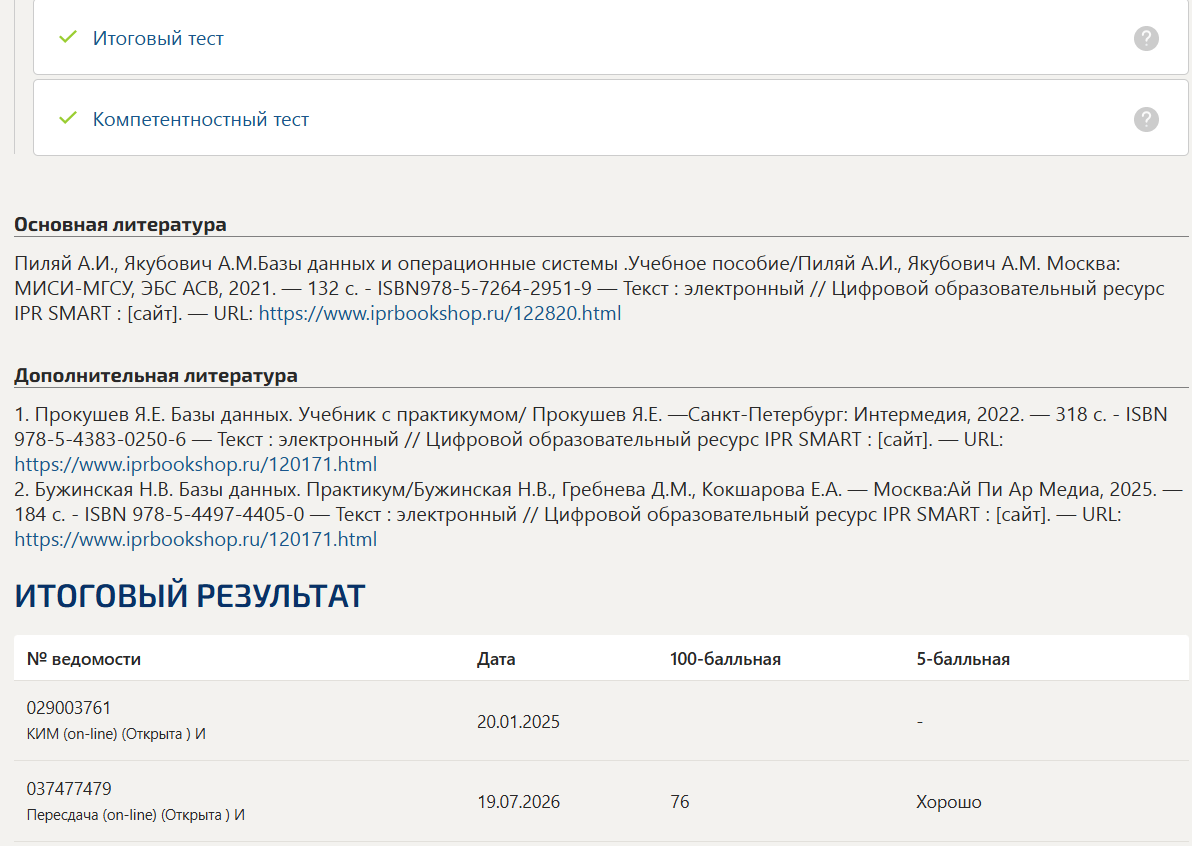The image size is (1192, 846).
Task: Follow Бужинская book URL link
Action: coord(195,539)
